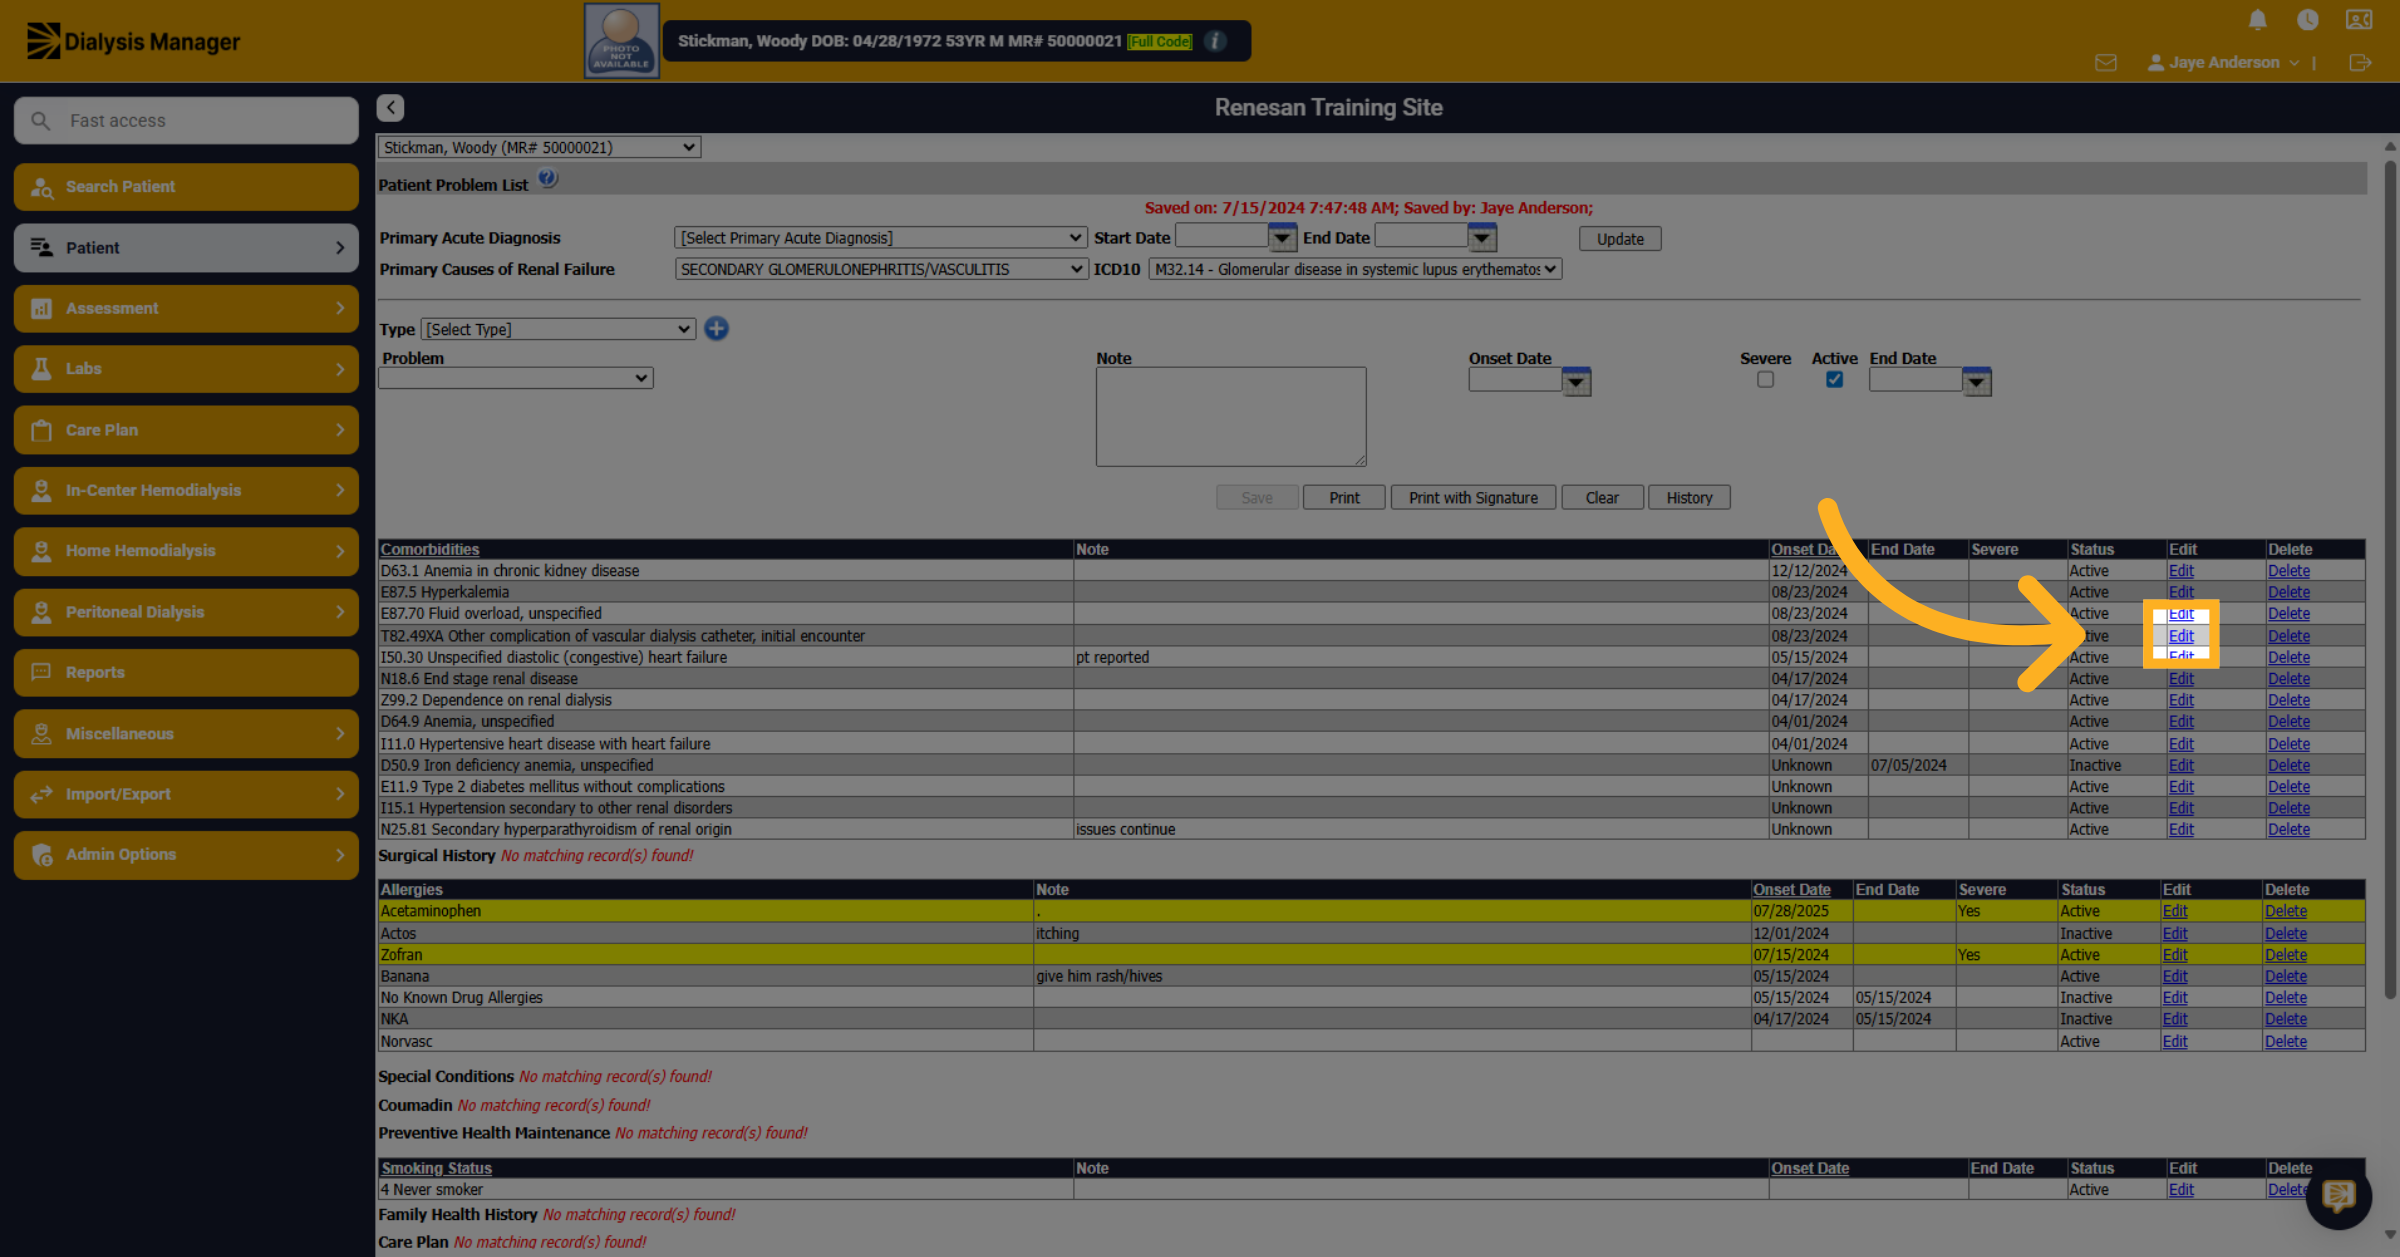Click the clock icon in header
This screenshot has width=2400, height=1257.
2307,20
